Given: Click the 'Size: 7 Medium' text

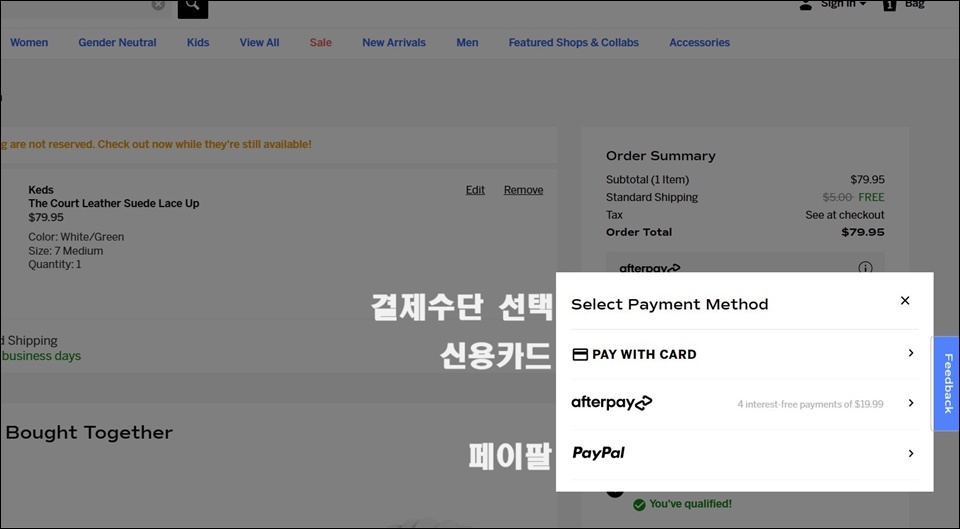Looking at the screenshot, I should [x=66, y=251].
